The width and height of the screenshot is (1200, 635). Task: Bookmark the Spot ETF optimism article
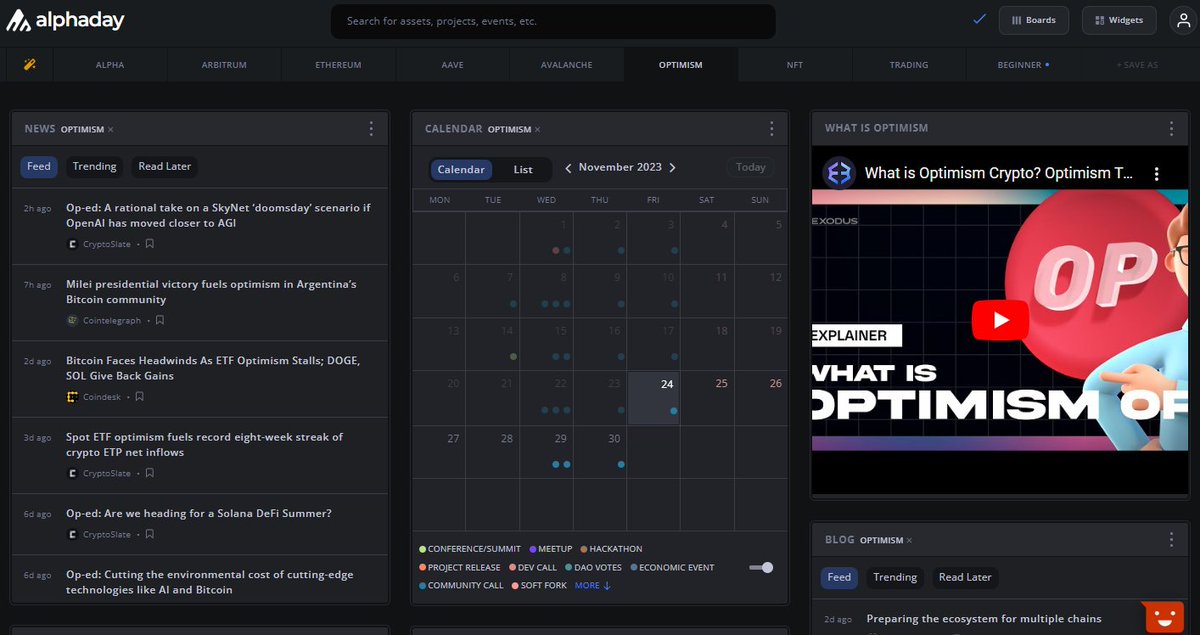[x=150, y=473]
